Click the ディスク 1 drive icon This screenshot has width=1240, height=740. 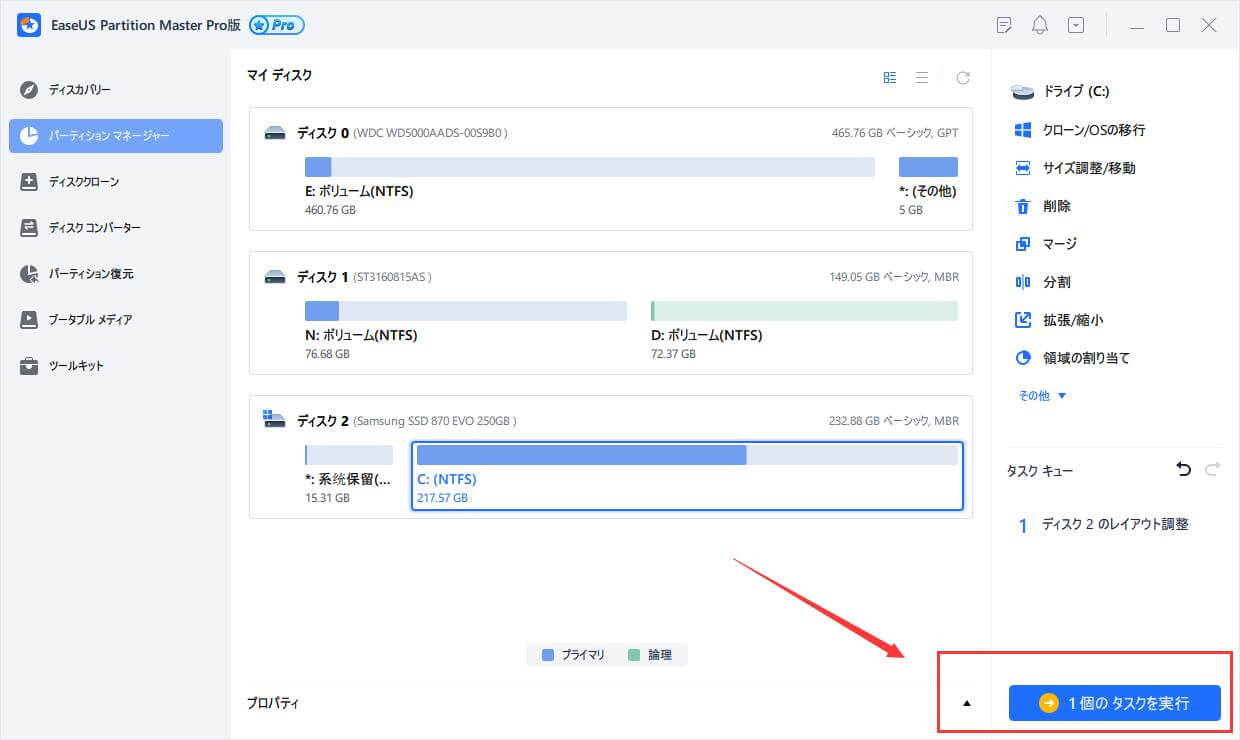(275, 277)
